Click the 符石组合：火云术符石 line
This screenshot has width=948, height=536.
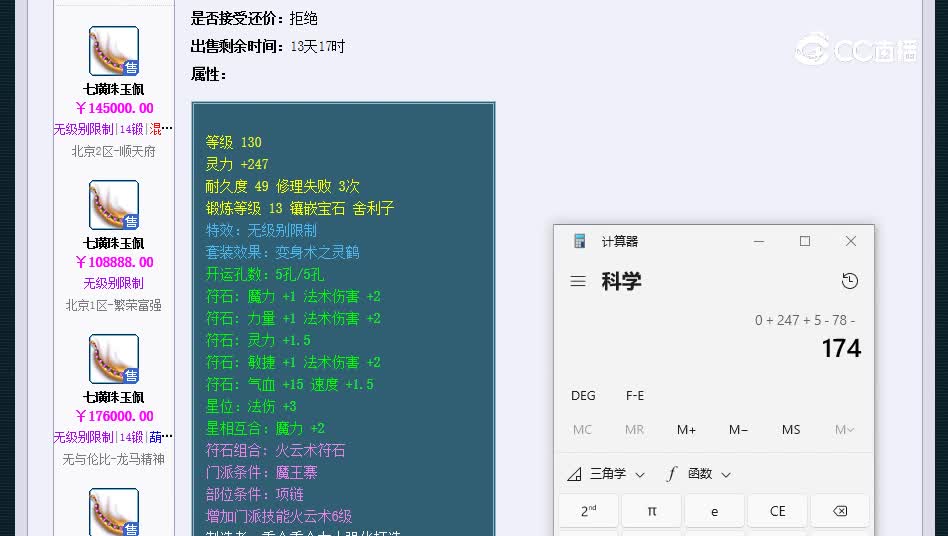point(275,450)
